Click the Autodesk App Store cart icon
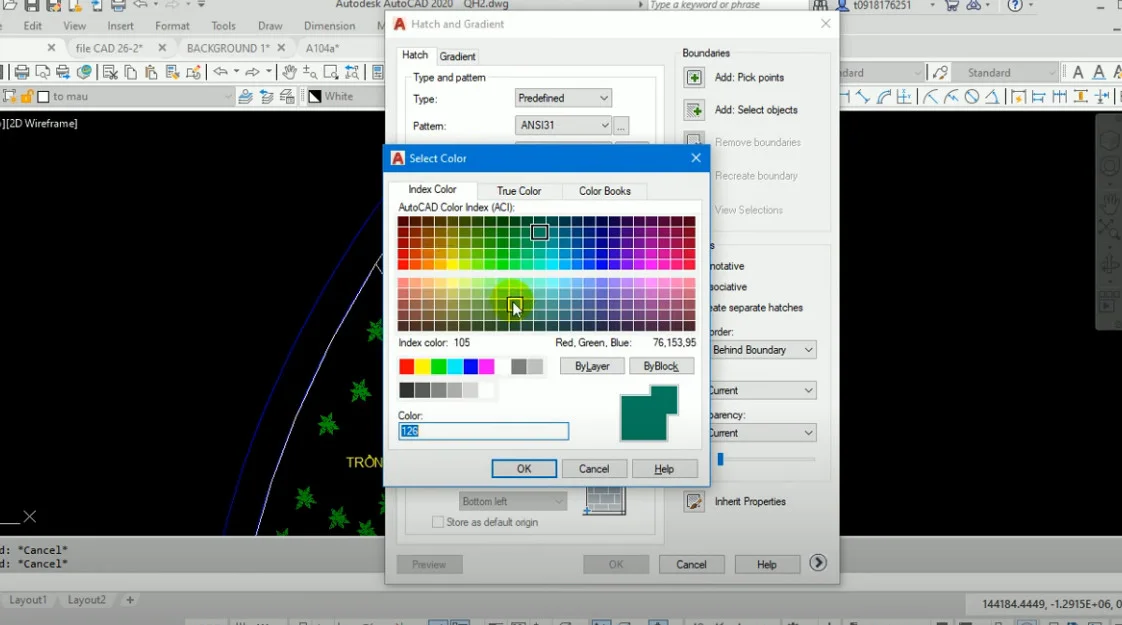 pyautogui.click(x=952, y=5)
